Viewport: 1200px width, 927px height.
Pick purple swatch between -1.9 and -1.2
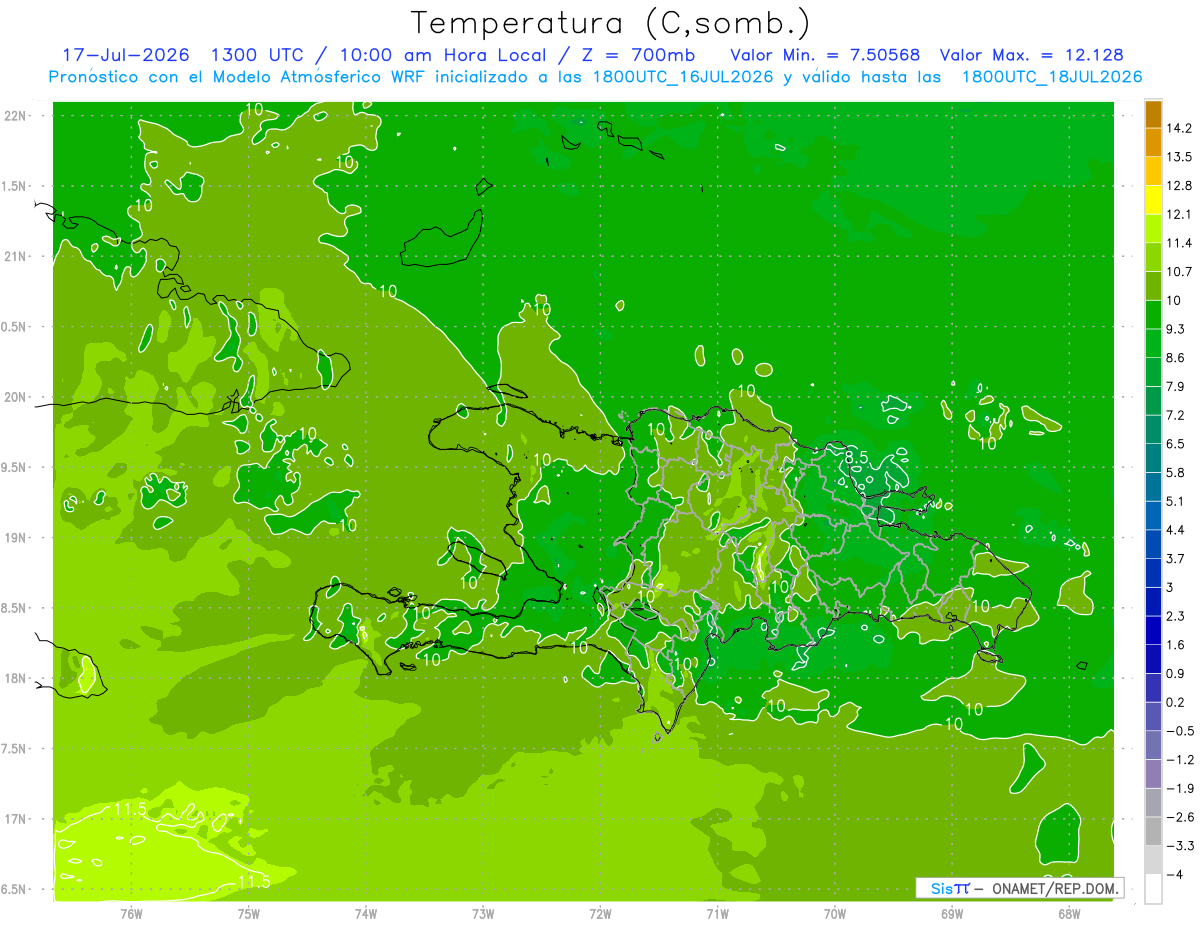click(x=1153, y=774)
